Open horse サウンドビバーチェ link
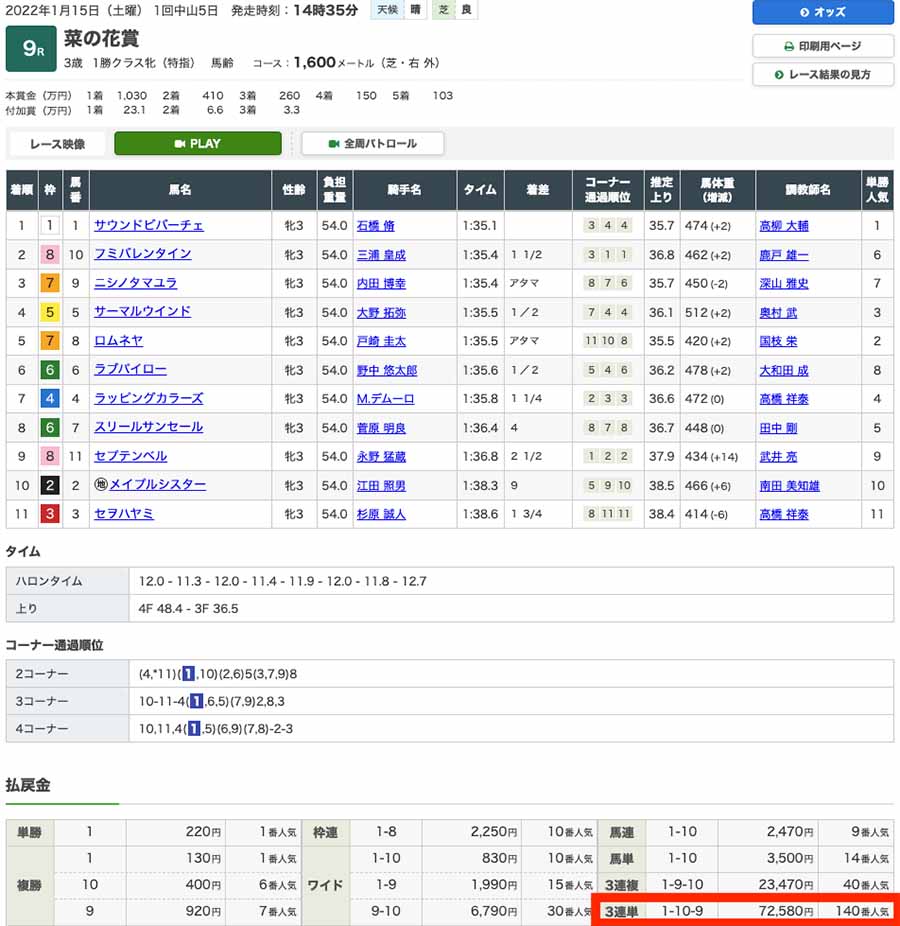This screenshot has width=900, height=926. [x=149, y=225]
